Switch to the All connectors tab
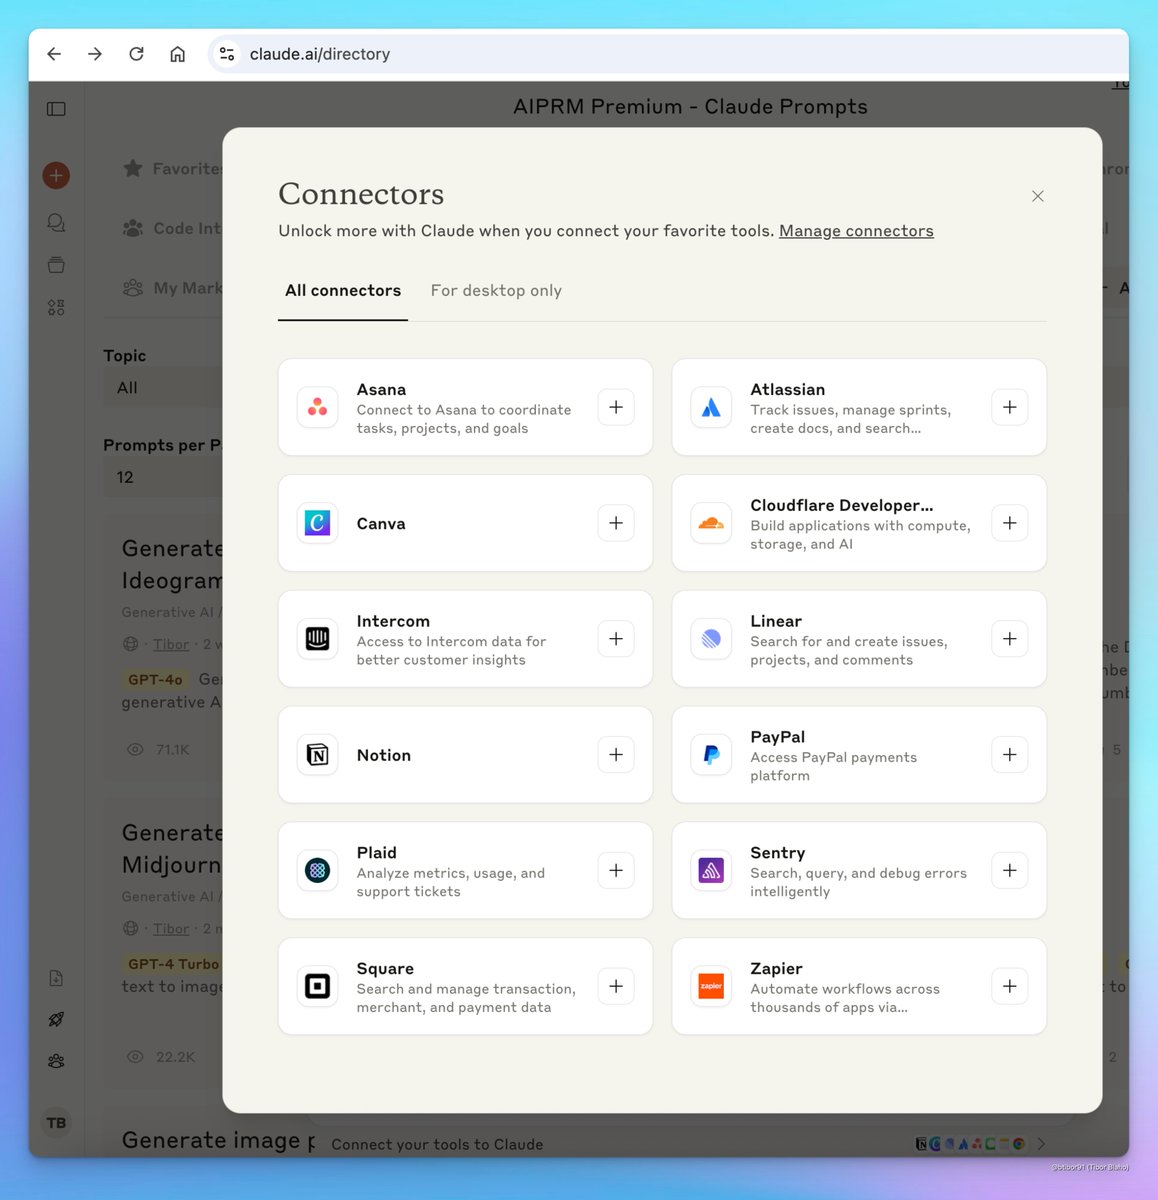The height and width of the screenshot is (1200, 1158). pyautogui.click(x=343, y=291)
